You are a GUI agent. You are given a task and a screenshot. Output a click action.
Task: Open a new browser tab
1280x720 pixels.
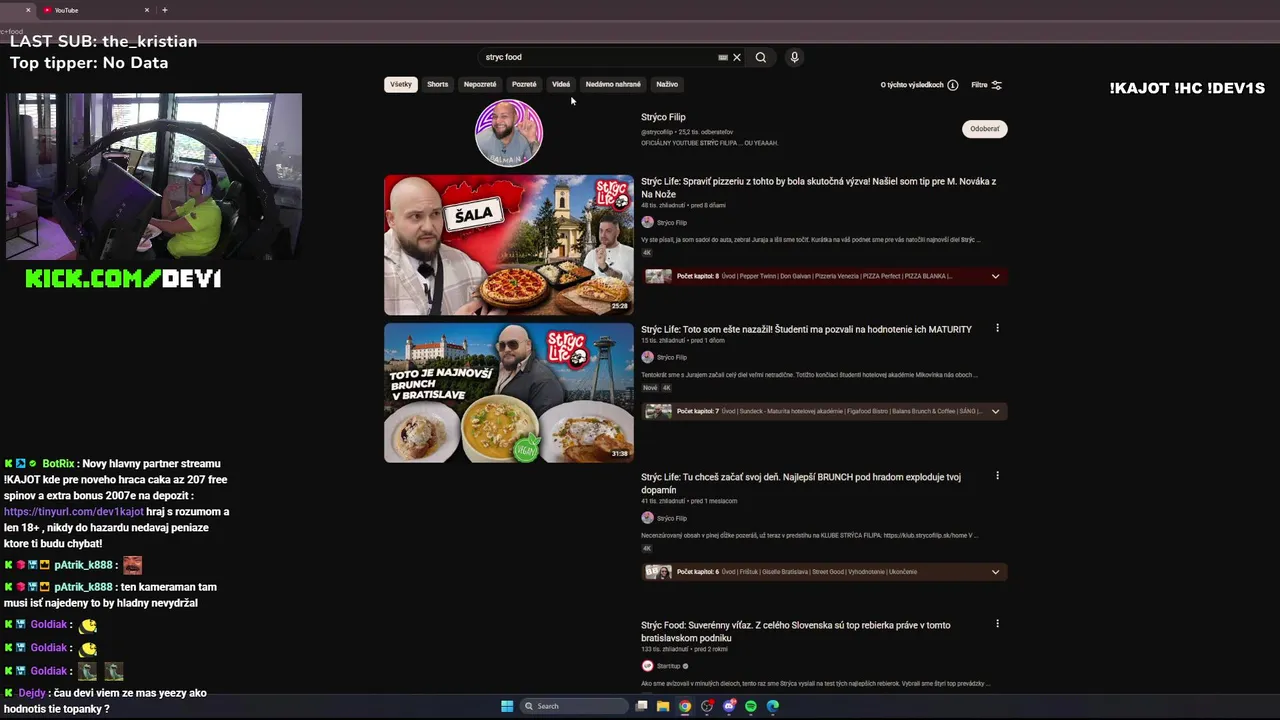point(165,10)
